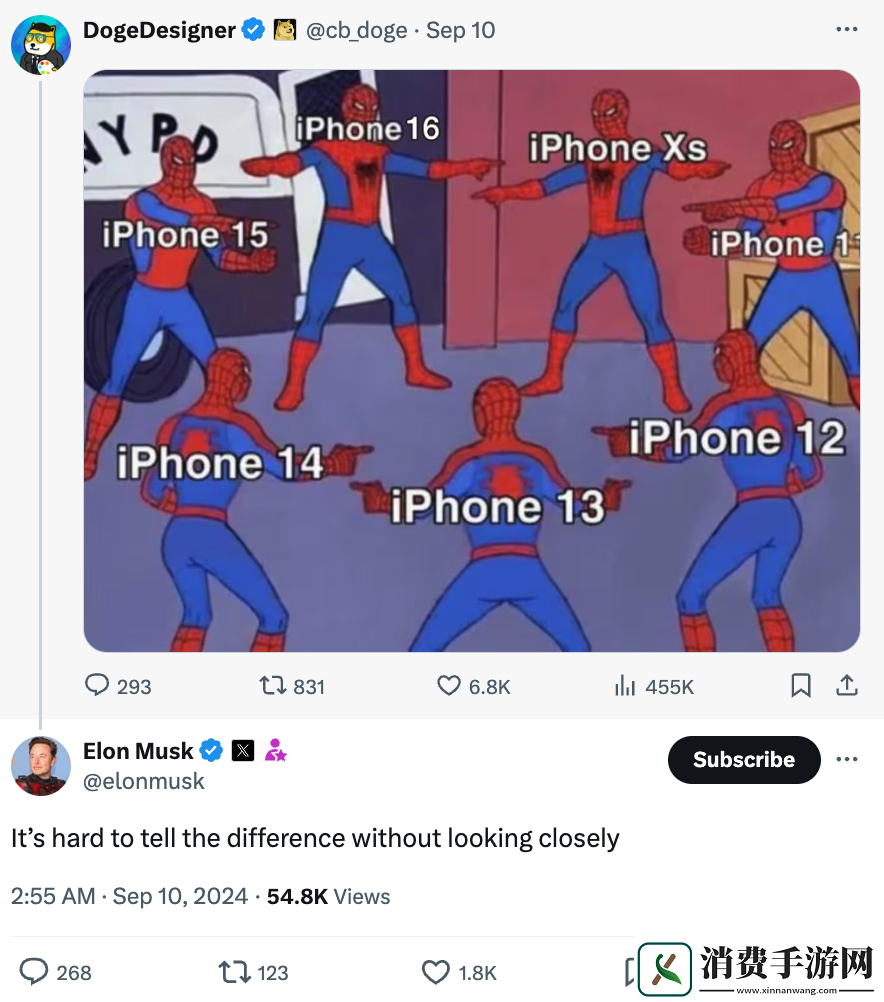
Task: Like Elon Musk's reply
Action: pos(435,972)
